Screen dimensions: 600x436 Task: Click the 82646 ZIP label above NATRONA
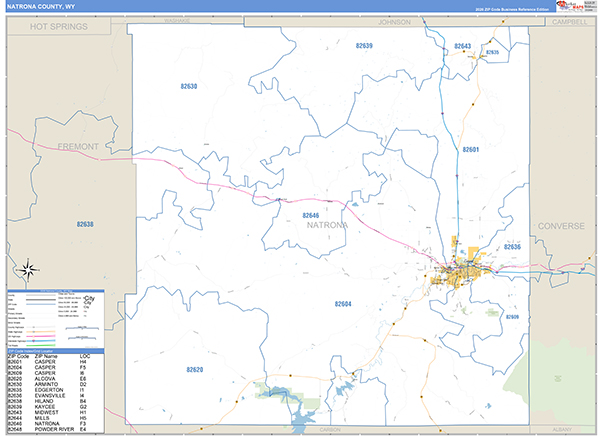click(x=310, y=215)
